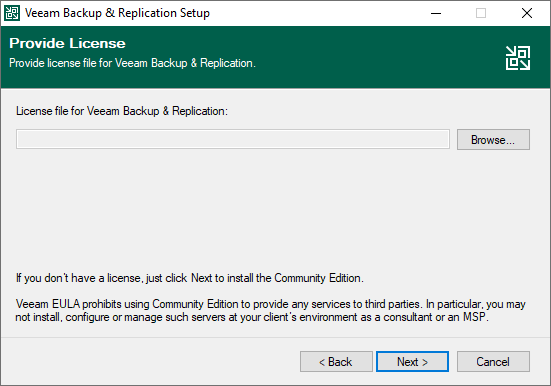The width and height of the screenshot is (551, 386).
Task: Return to previous step with < Back
Action: [x=336, y=361]
